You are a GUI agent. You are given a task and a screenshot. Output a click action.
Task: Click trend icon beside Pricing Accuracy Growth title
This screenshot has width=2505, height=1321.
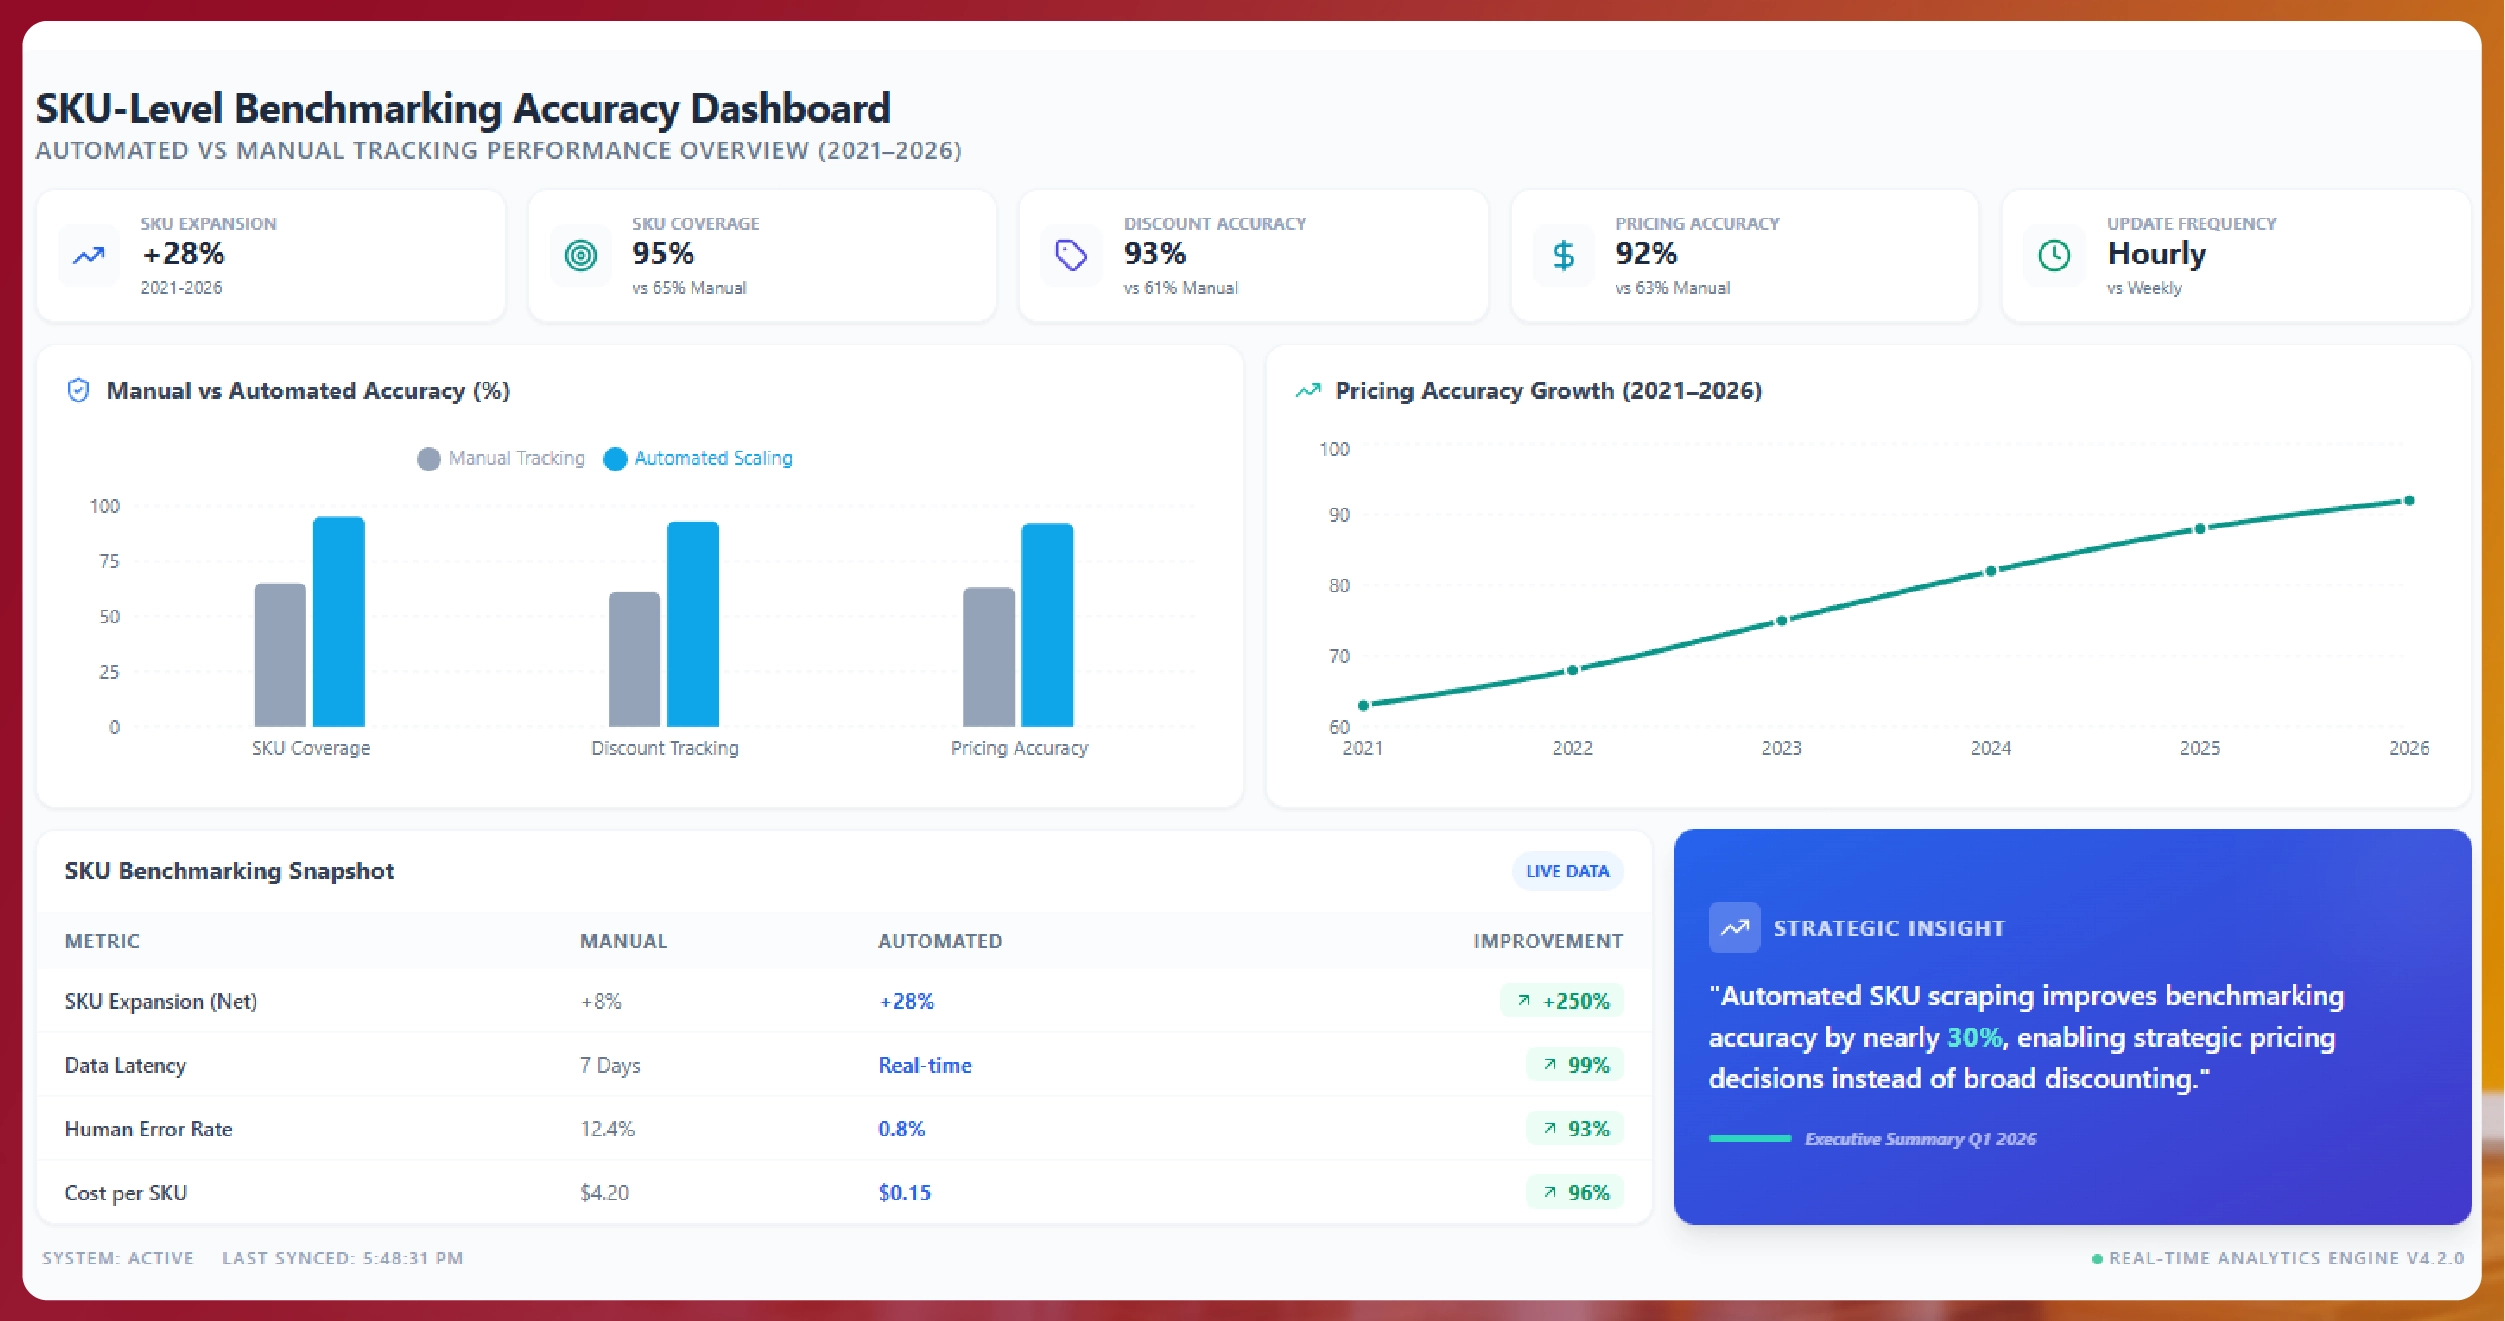tap(1307, 390)
